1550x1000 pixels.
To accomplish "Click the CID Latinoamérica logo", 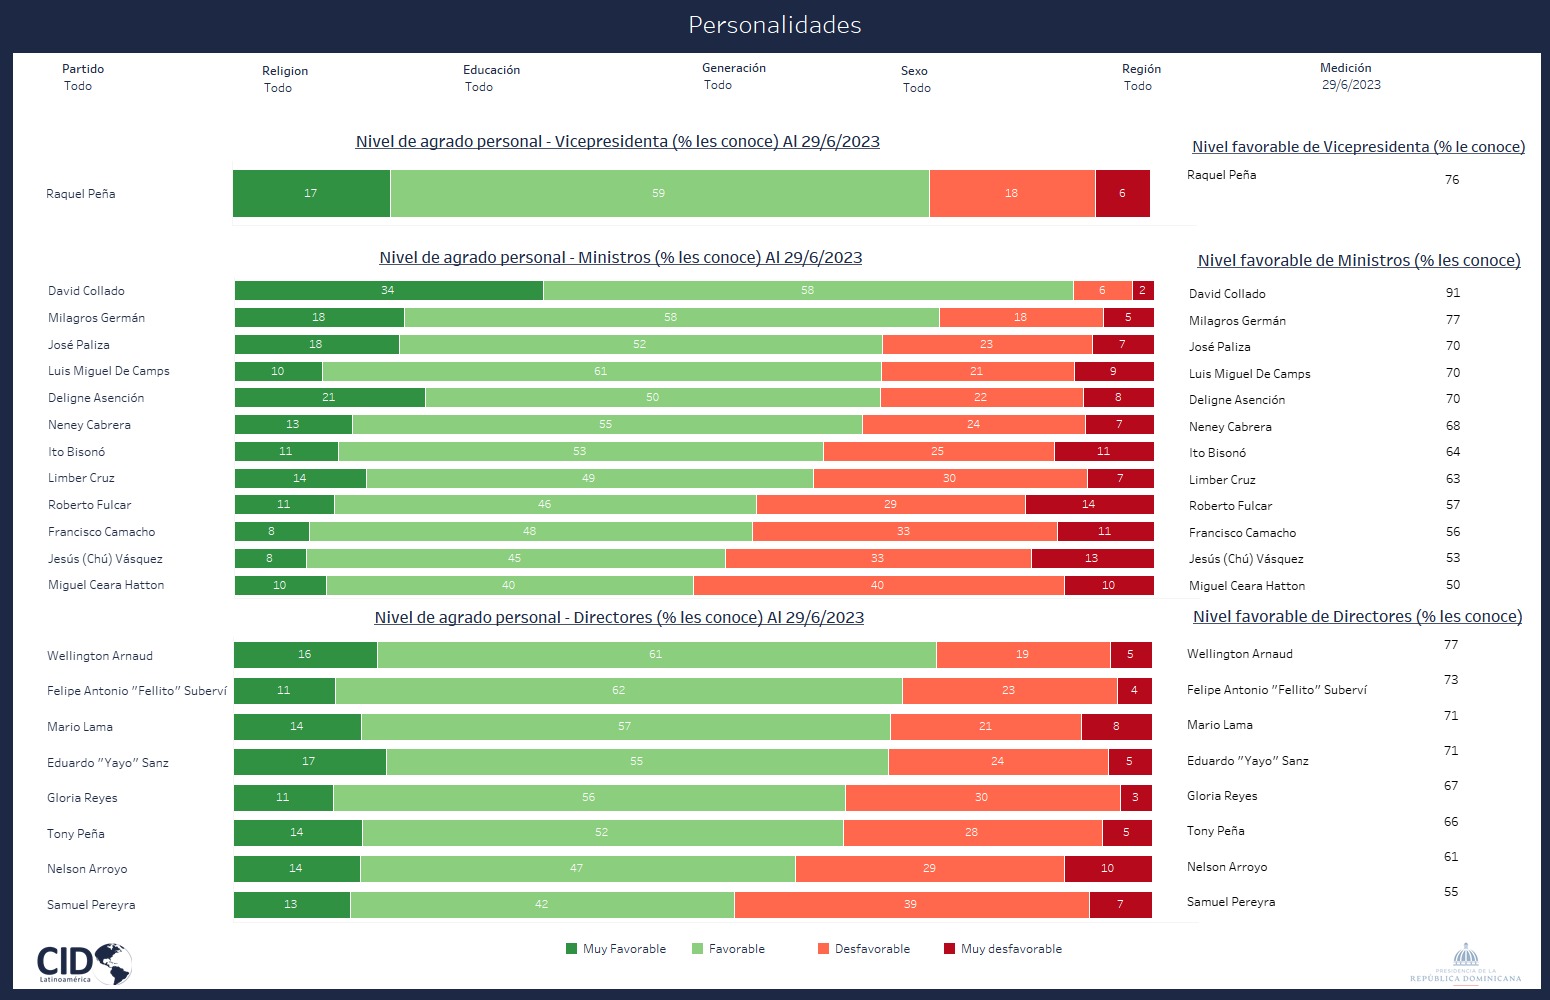I will (x=84, y=963).
